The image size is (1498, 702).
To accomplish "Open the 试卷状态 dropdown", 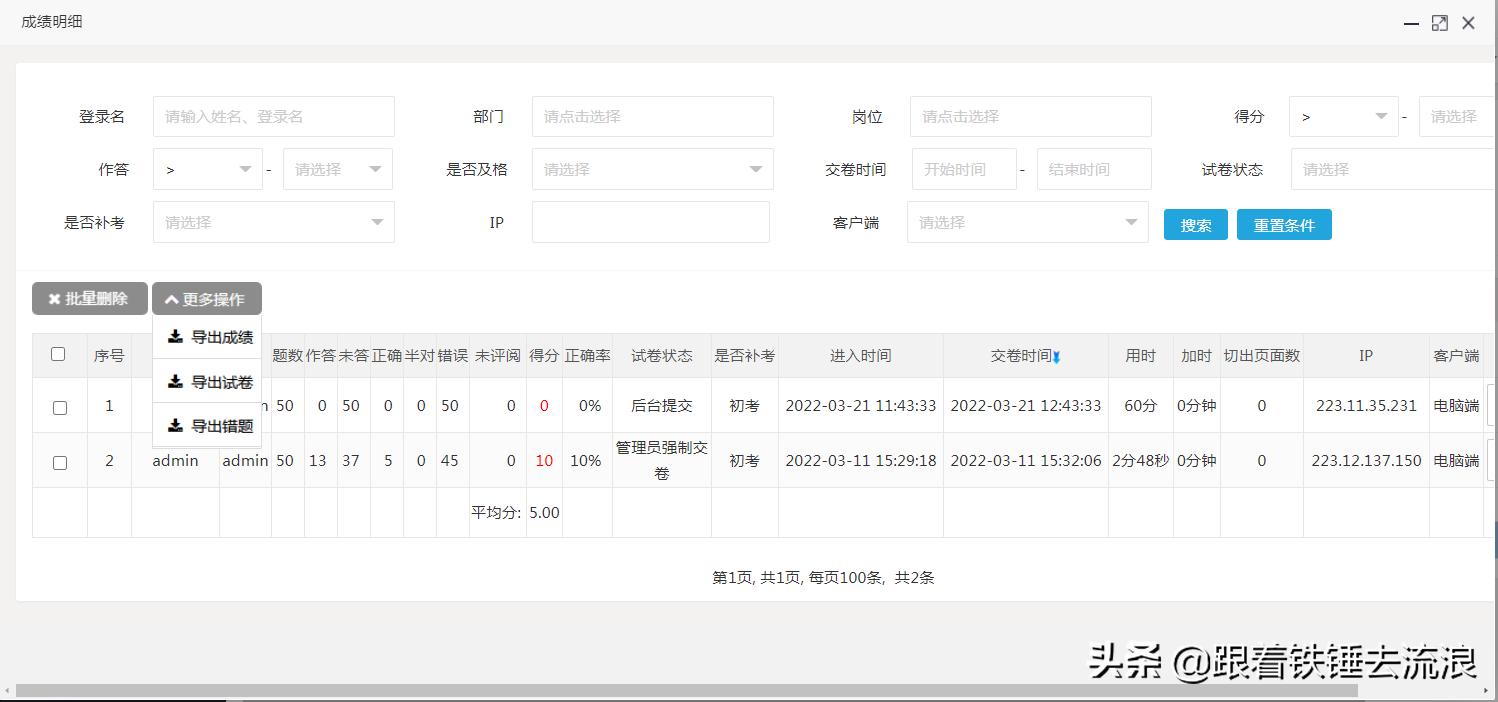I will pyautogui.click(x=1391, y=169).
